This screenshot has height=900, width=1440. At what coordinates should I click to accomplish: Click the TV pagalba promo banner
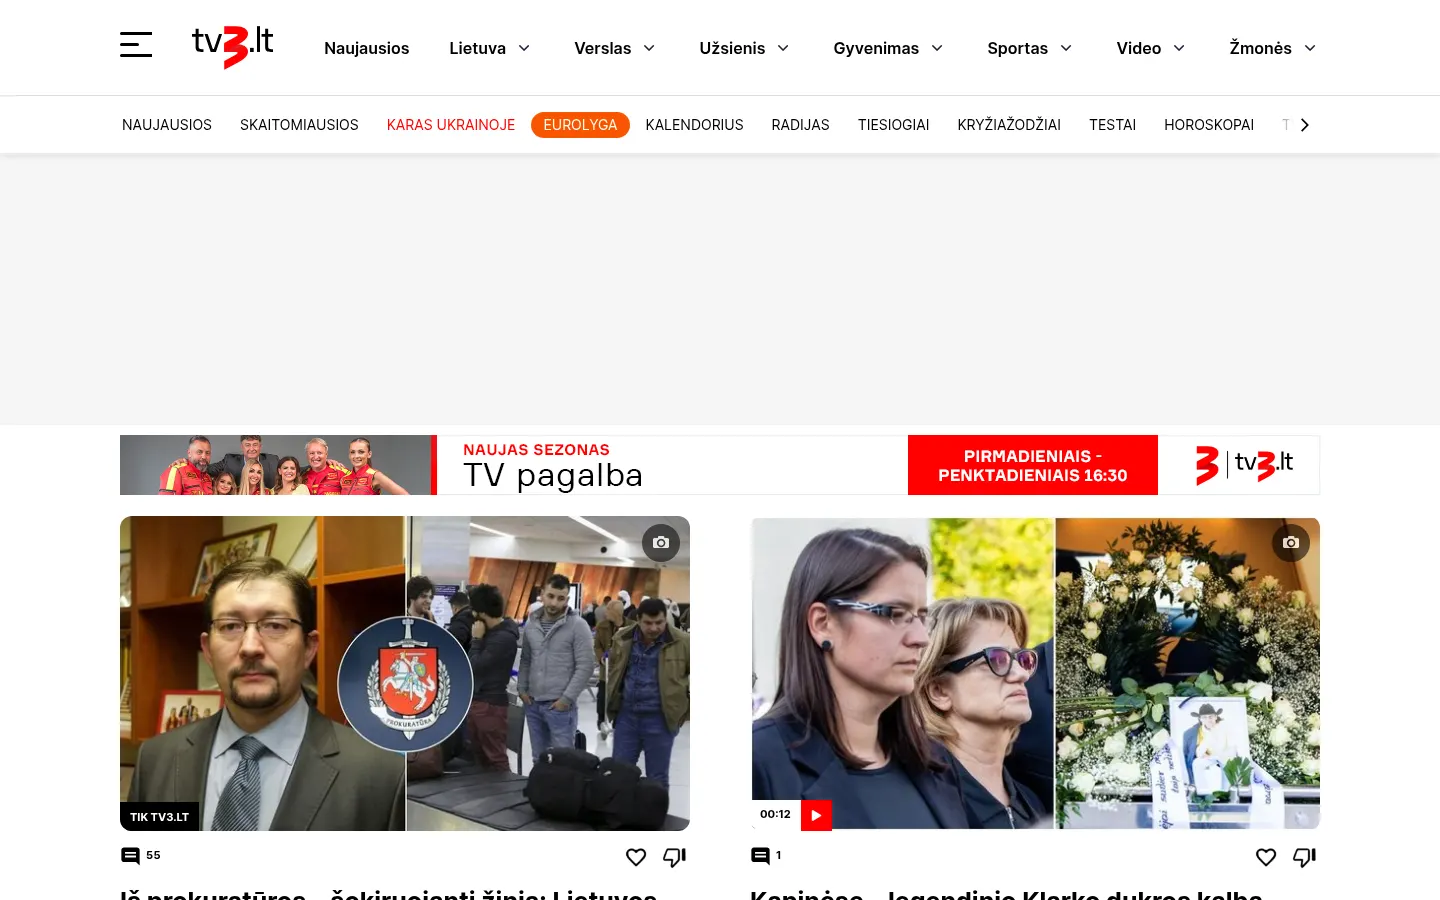(x=720, y=465)
